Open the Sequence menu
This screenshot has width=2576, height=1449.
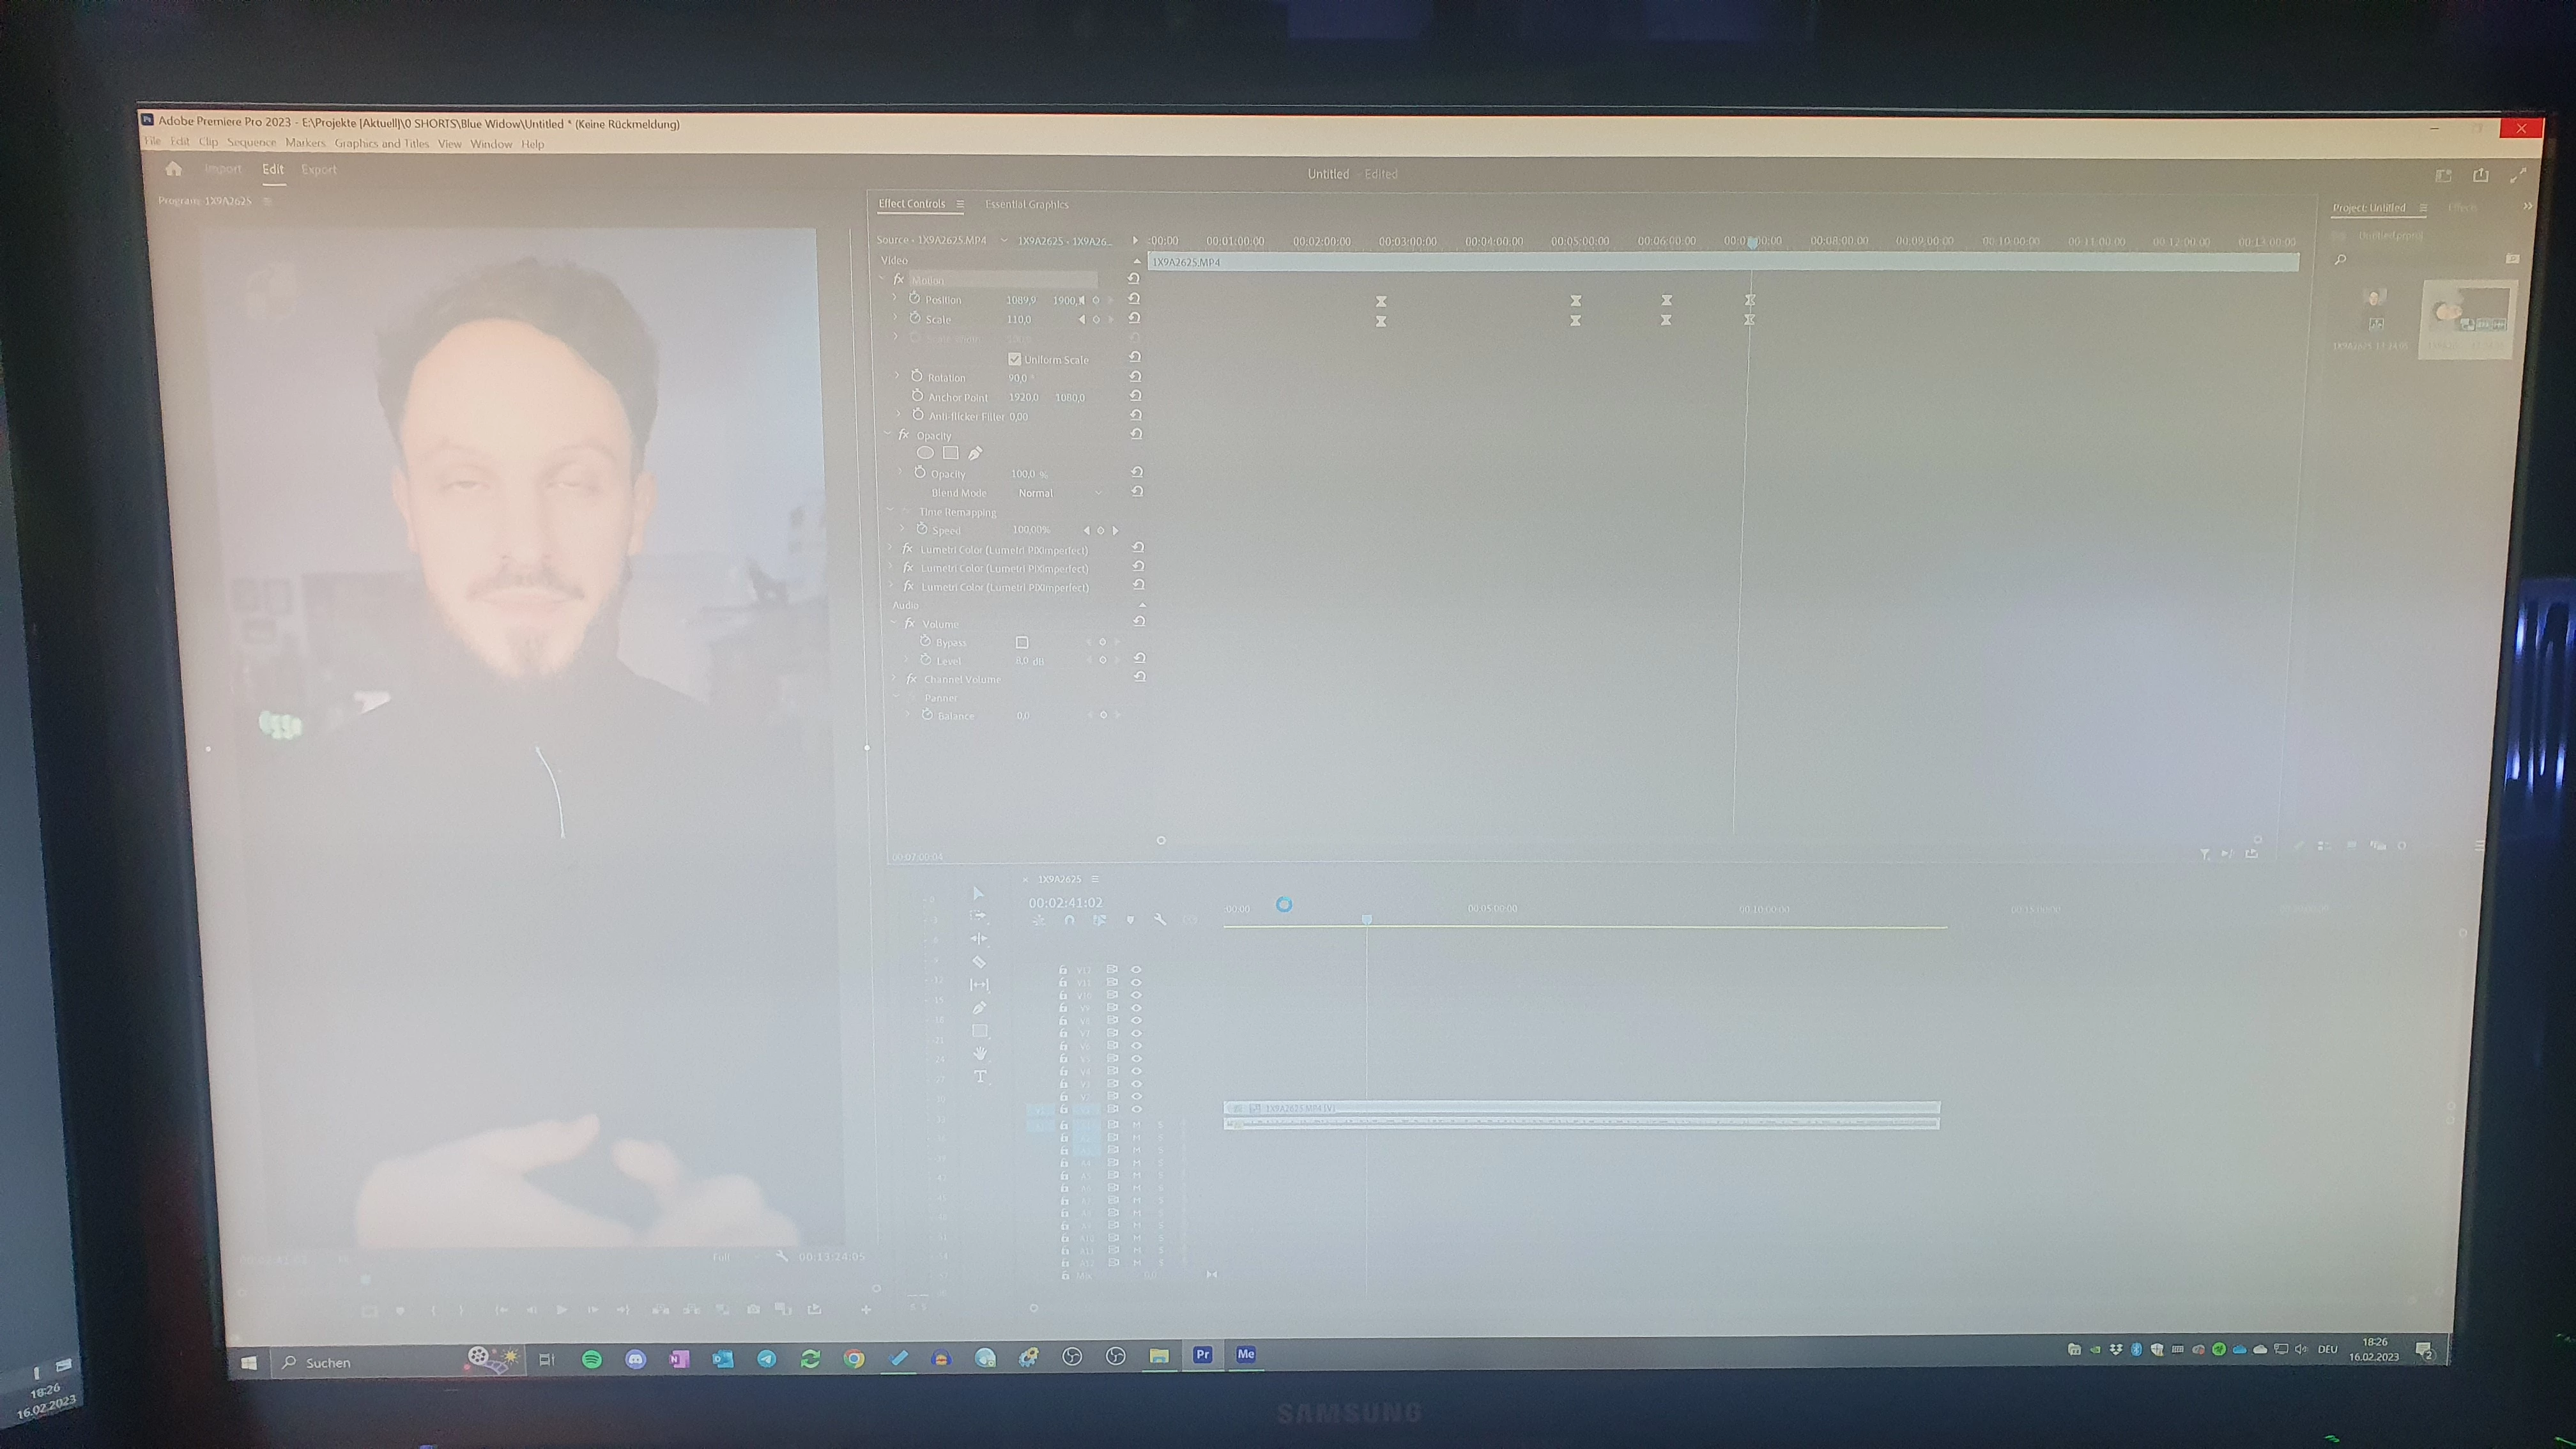(251, 143)
